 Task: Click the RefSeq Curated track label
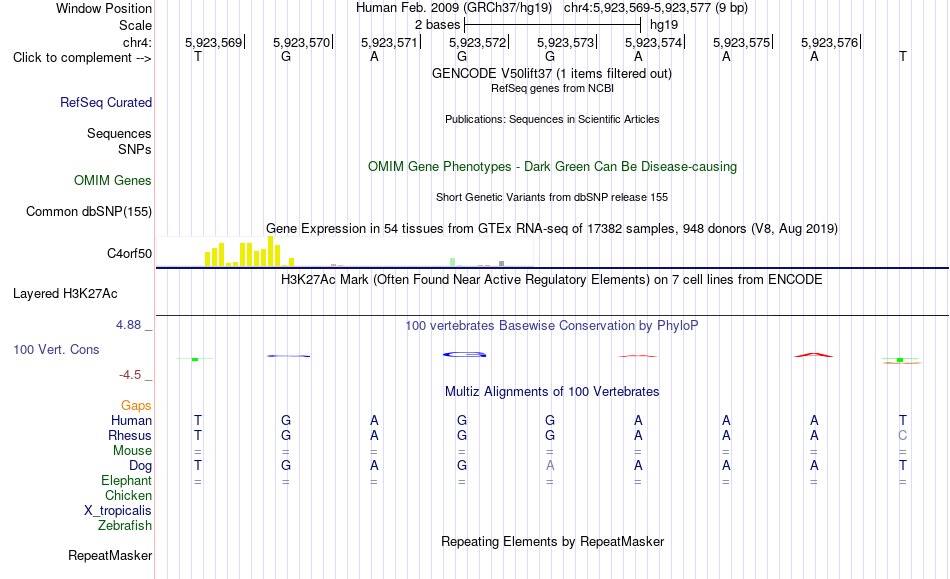(x=106, y=103)
